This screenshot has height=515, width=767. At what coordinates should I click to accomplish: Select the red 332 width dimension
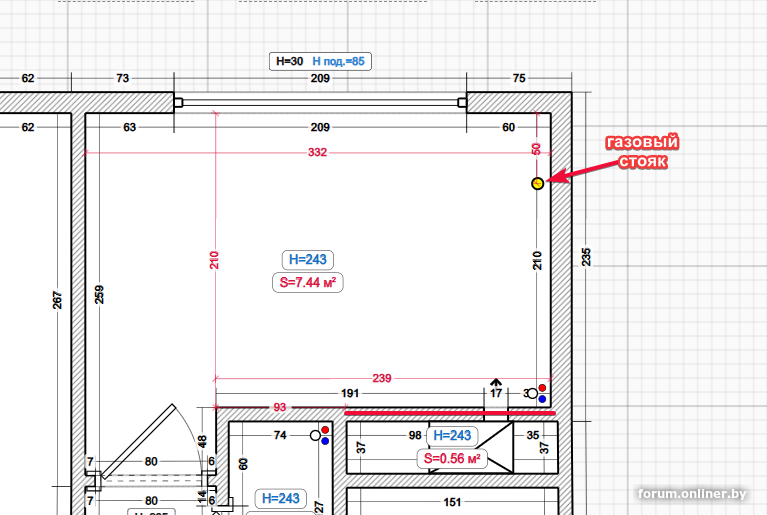point(317,153)
